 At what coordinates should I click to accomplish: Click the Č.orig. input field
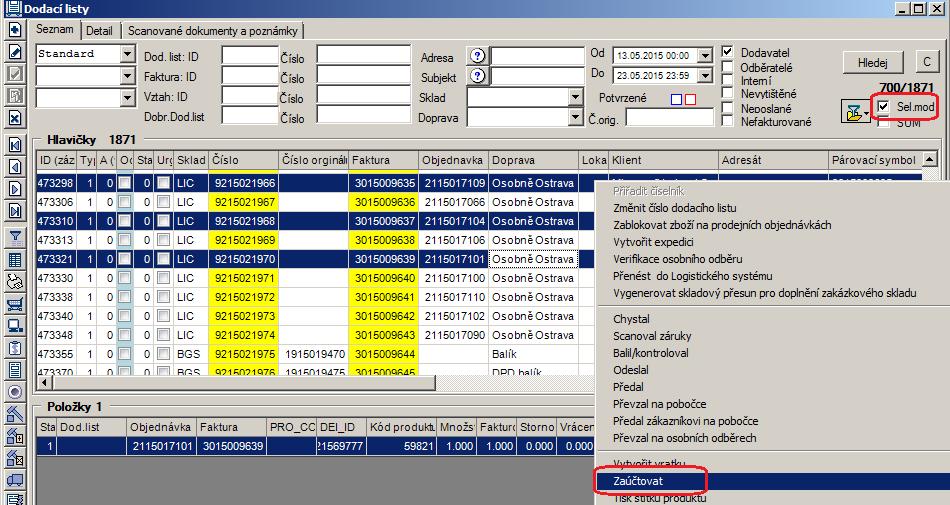(669, 117)
